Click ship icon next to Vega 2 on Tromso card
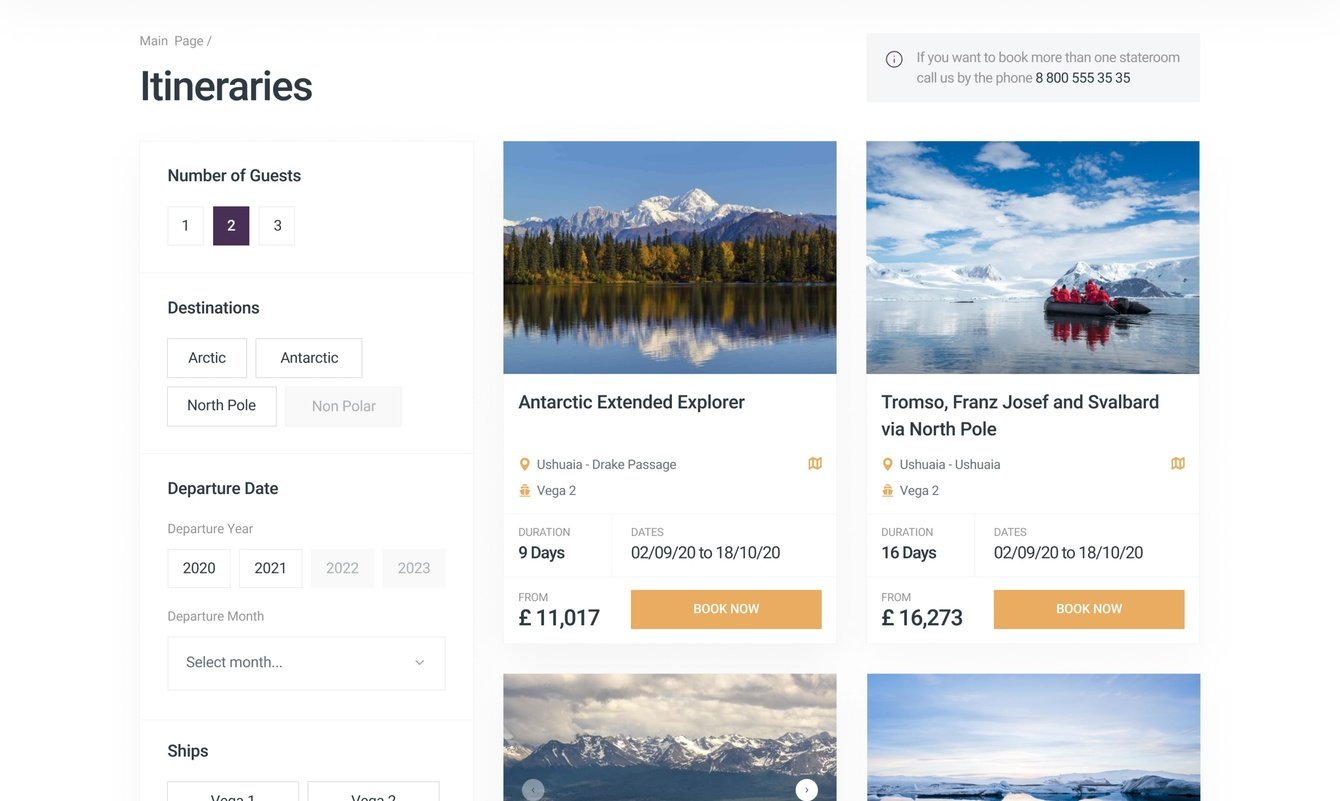This screenshot has height=801, width=1340. [887, 491]
